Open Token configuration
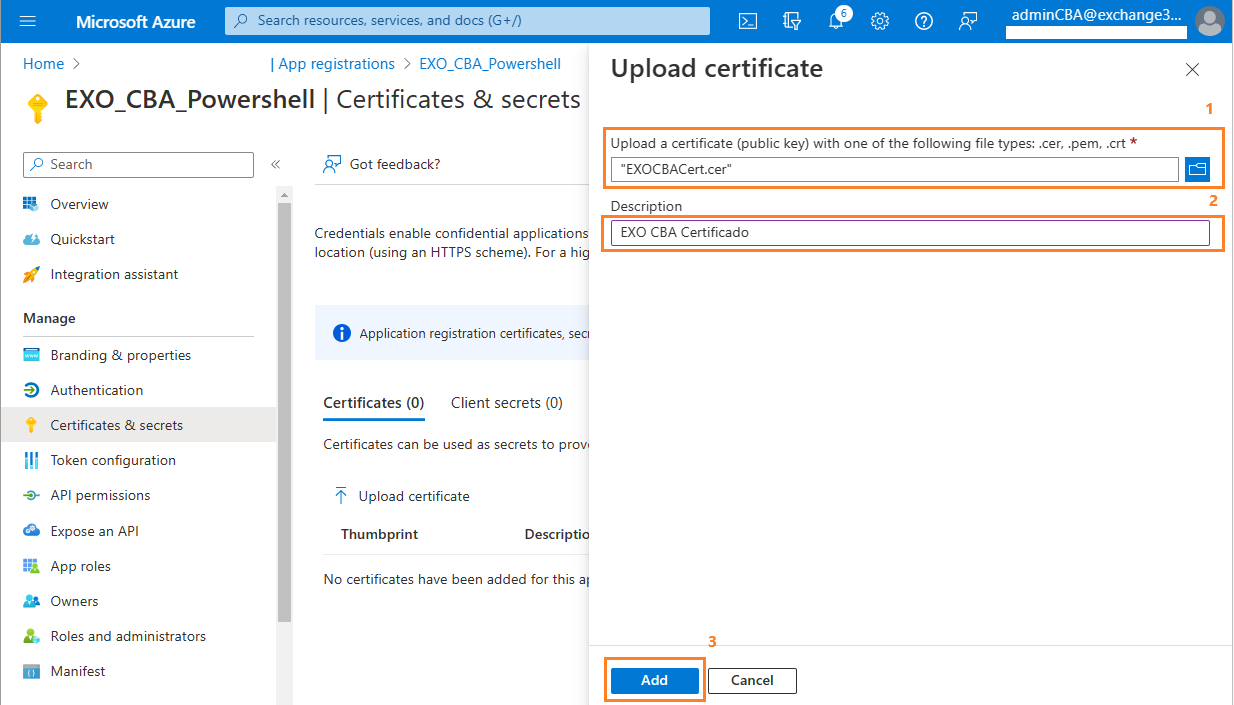This screenshot has height=705, width=1234. click(113, 460)
